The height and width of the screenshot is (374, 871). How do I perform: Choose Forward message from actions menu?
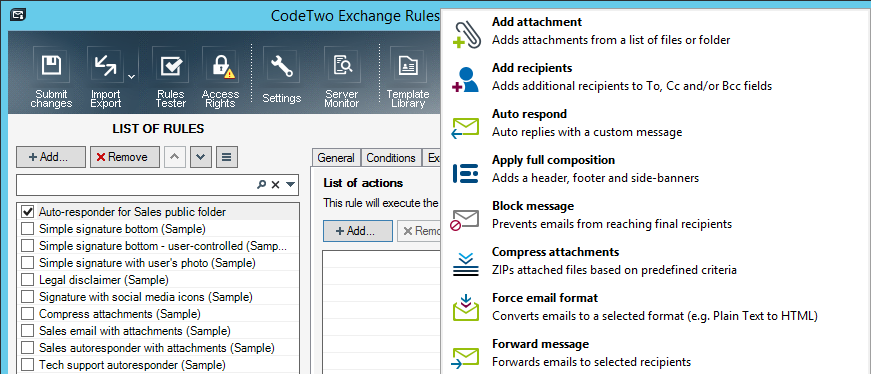655,353
